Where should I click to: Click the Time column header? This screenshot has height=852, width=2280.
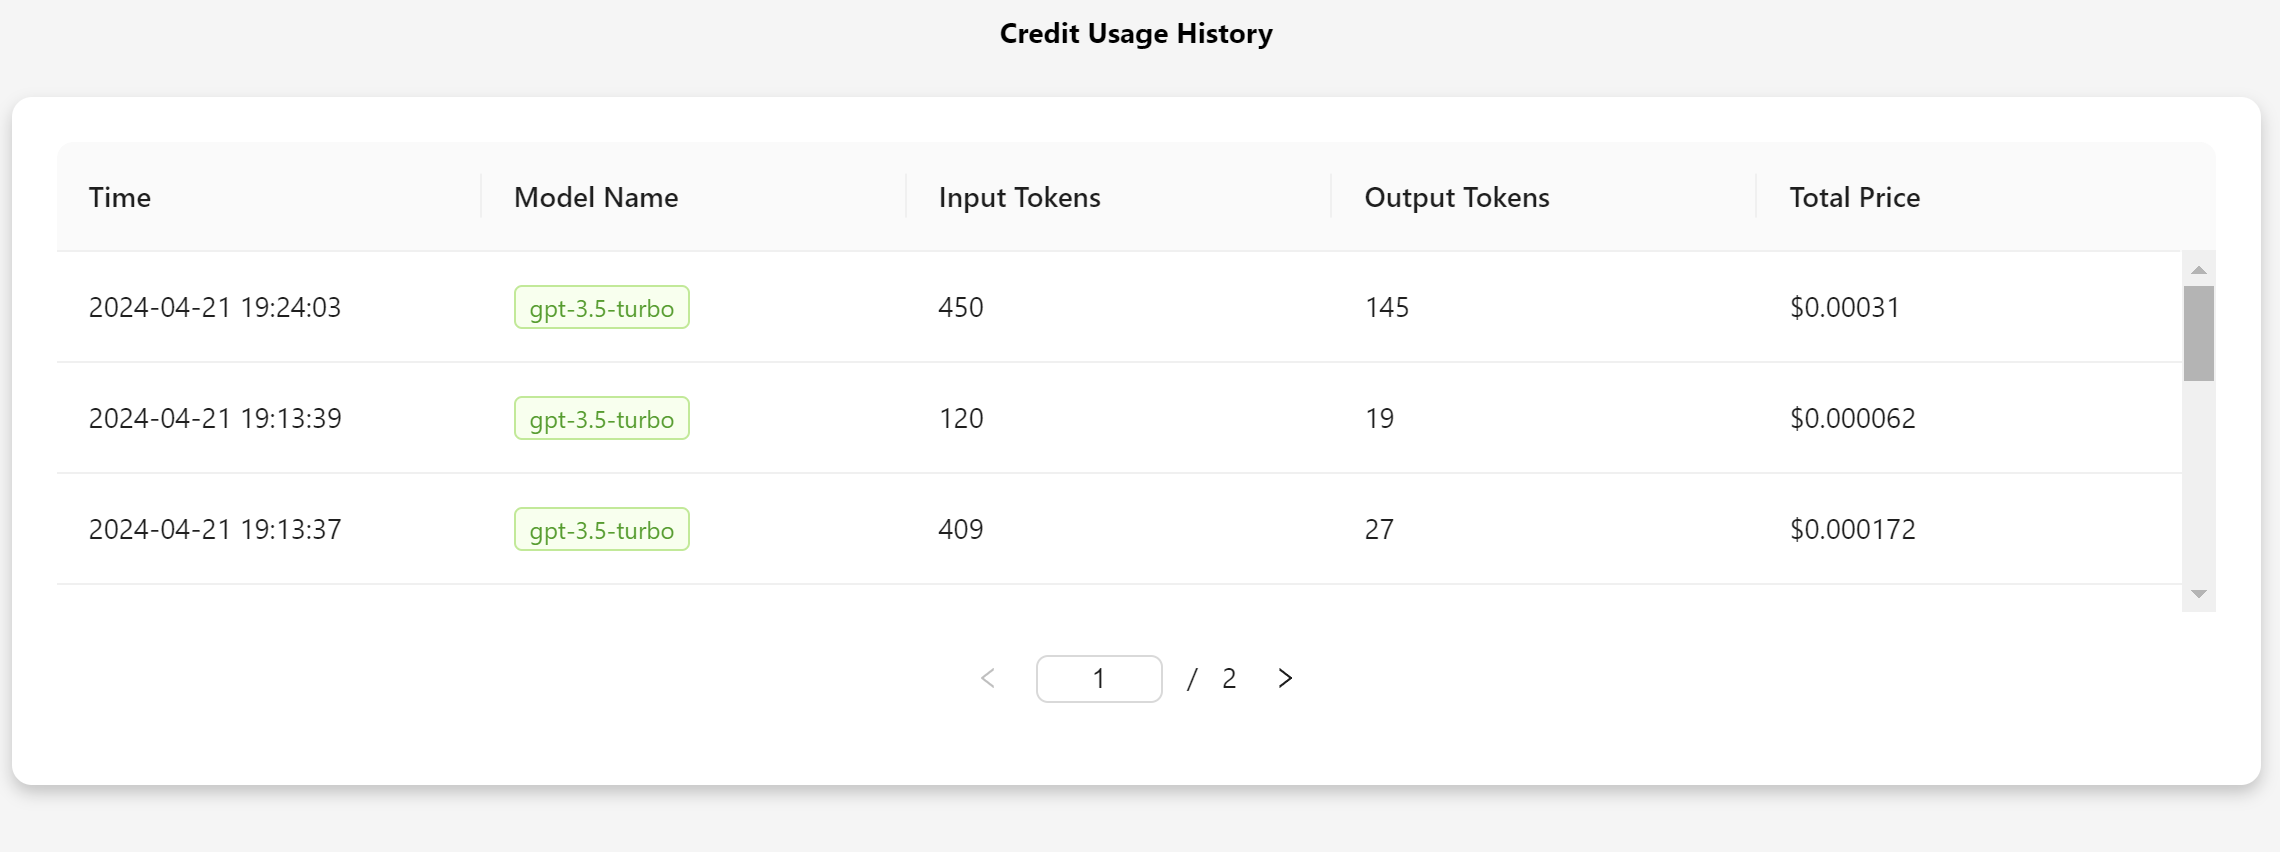pyautogui.click(x=120, y=198)
